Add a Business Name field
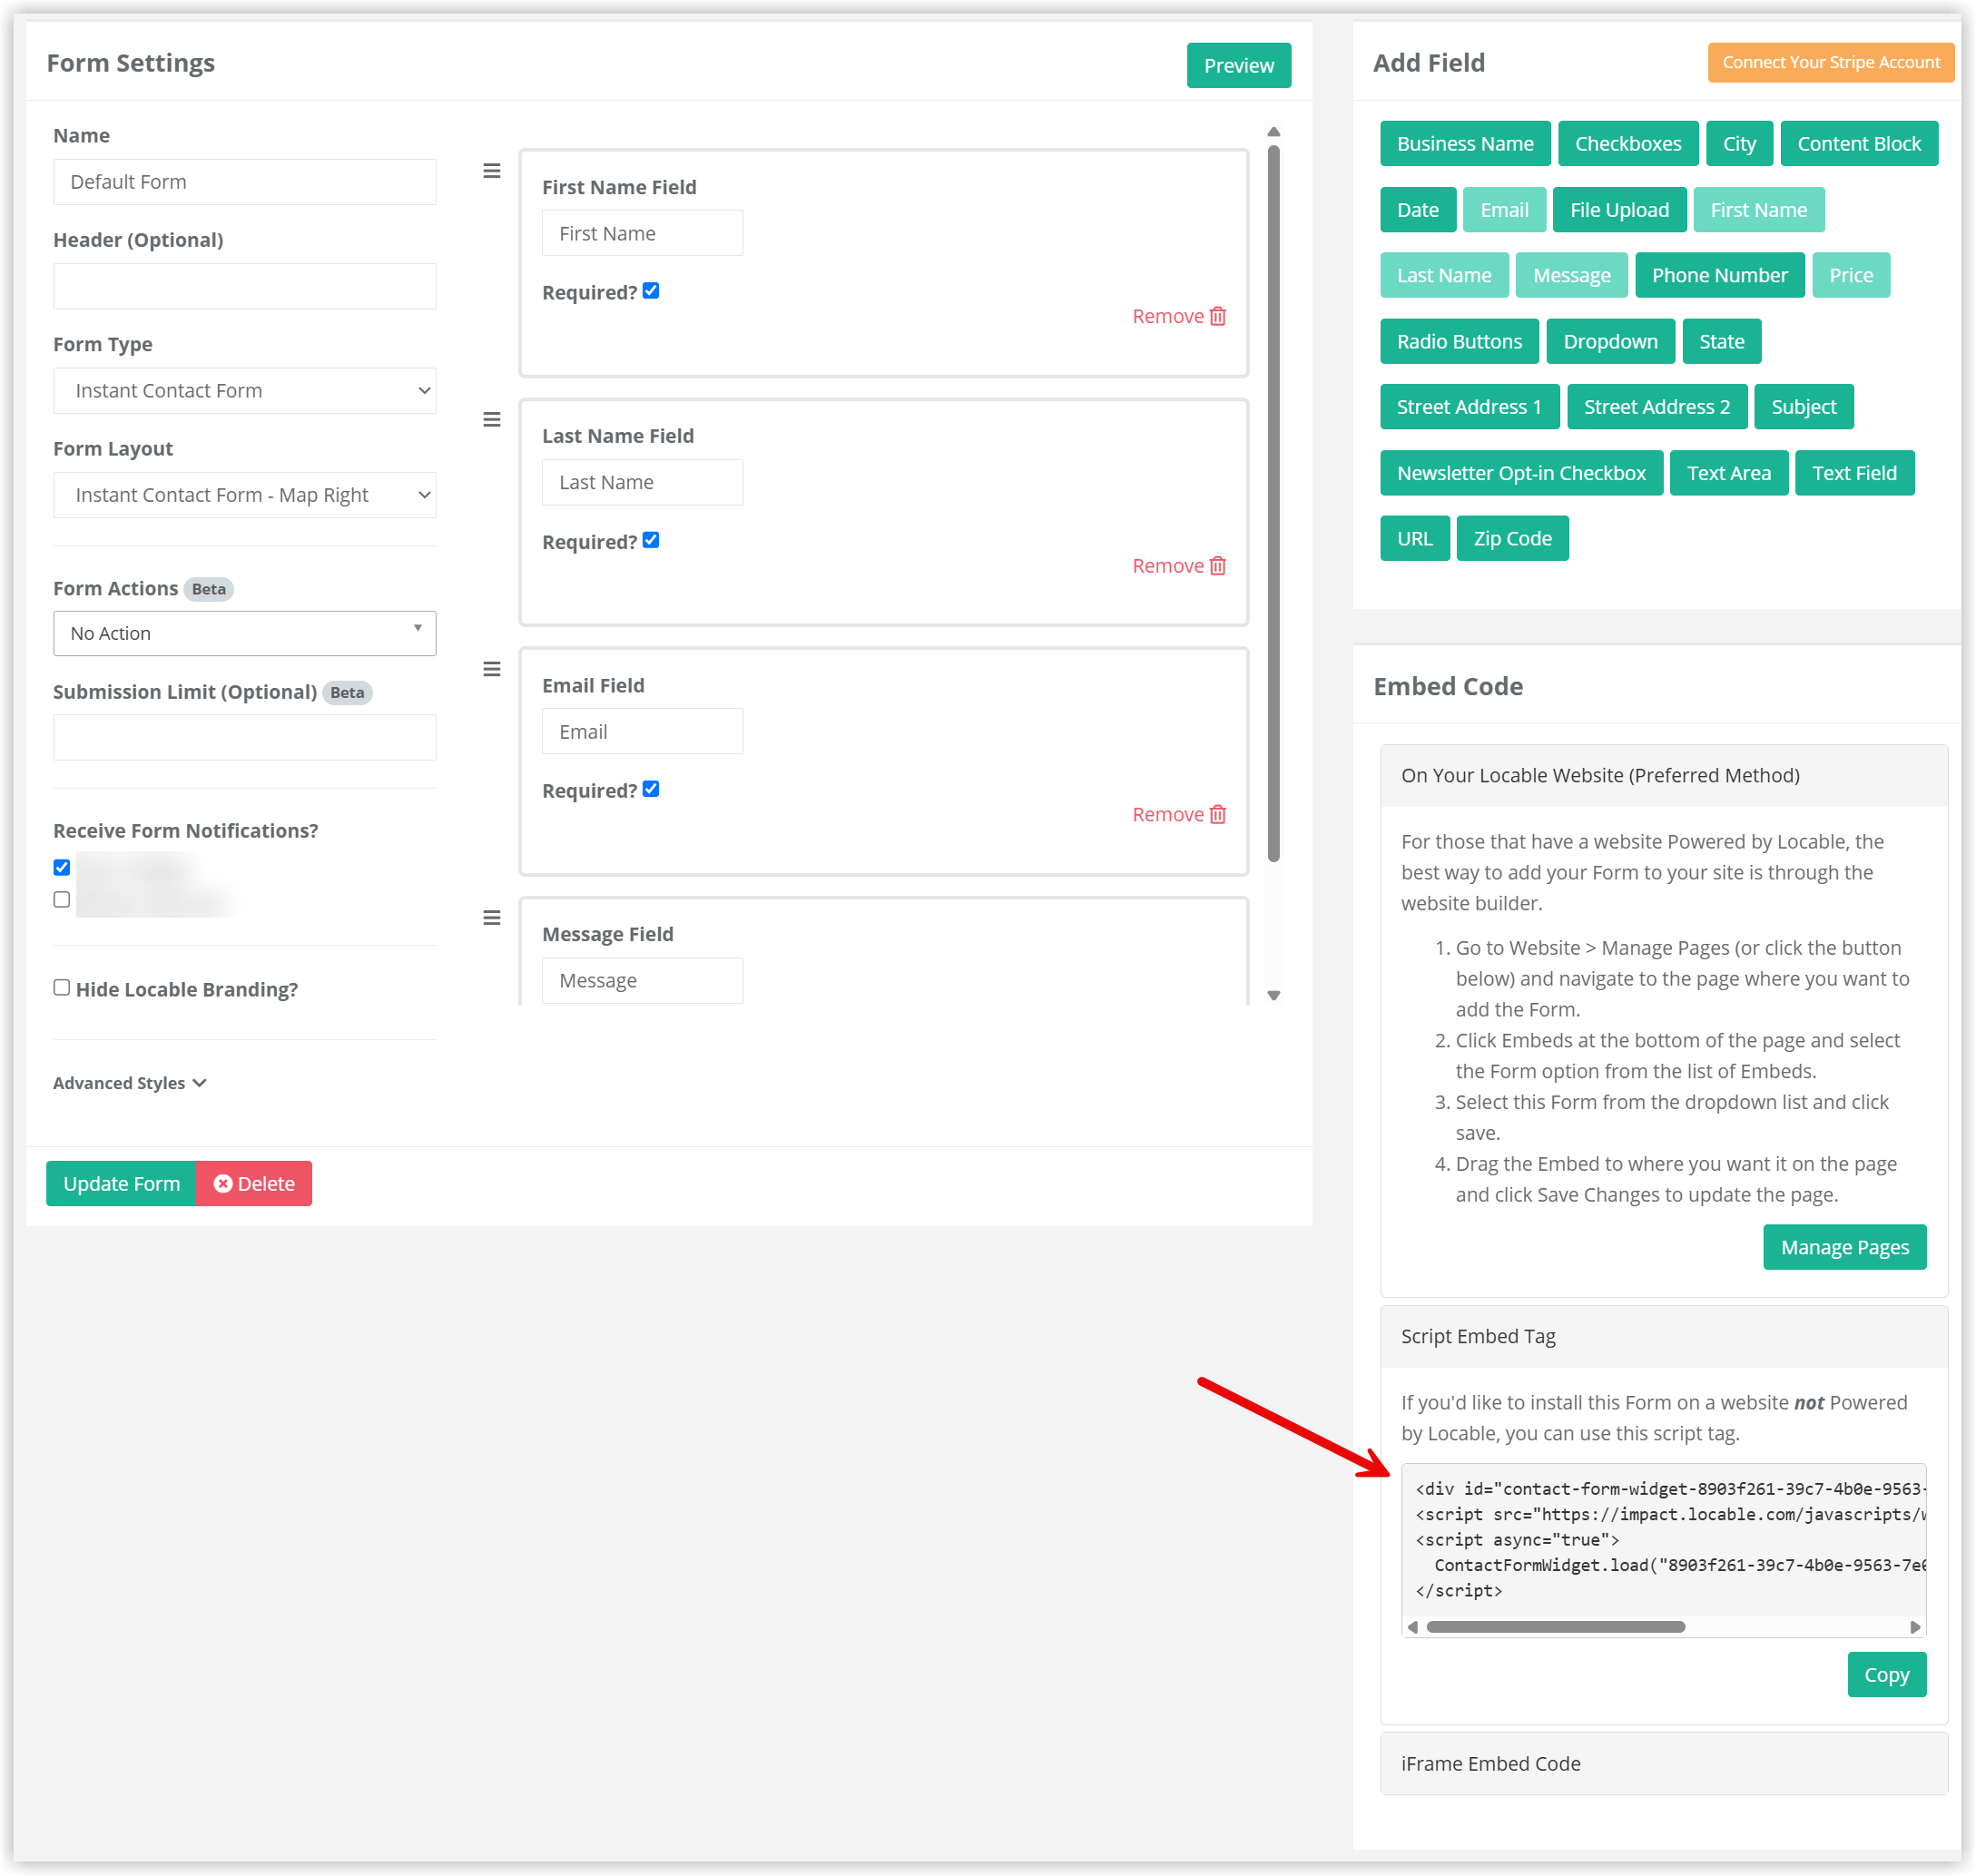The width and height of the screenshot is (1976, 1876). coord(1465,144)
